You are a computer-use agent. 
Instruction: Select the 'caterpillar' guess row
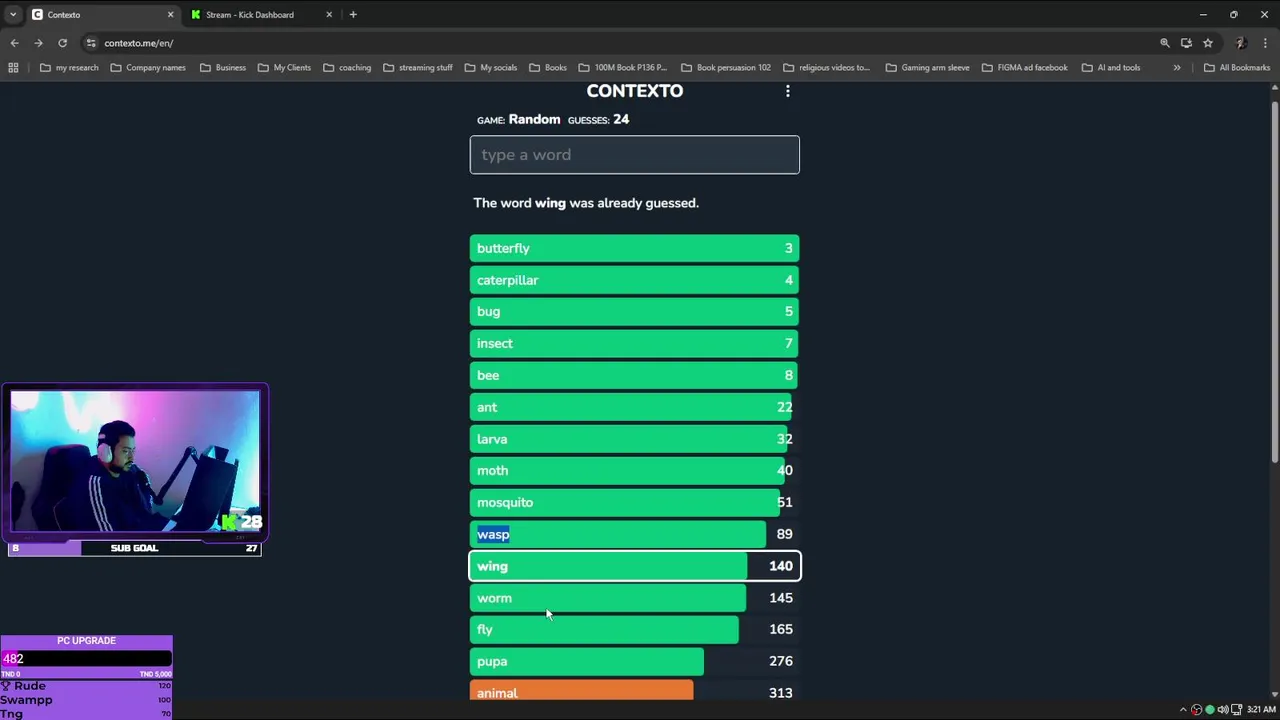coord(635,280)
